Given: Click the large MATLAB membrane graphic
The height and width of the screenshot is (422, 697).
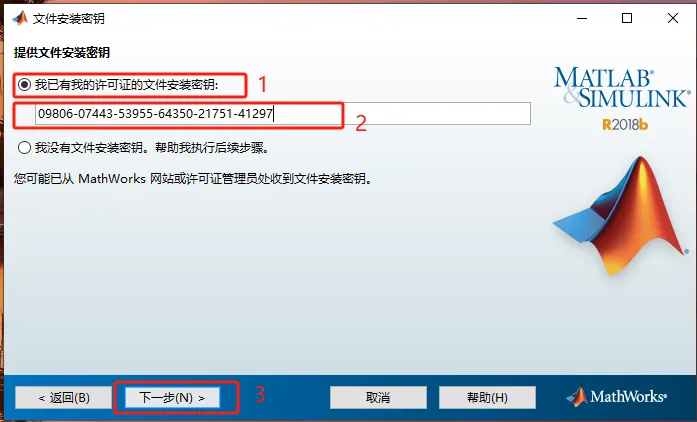Looking at the screenshot, I should coord(622,216).
